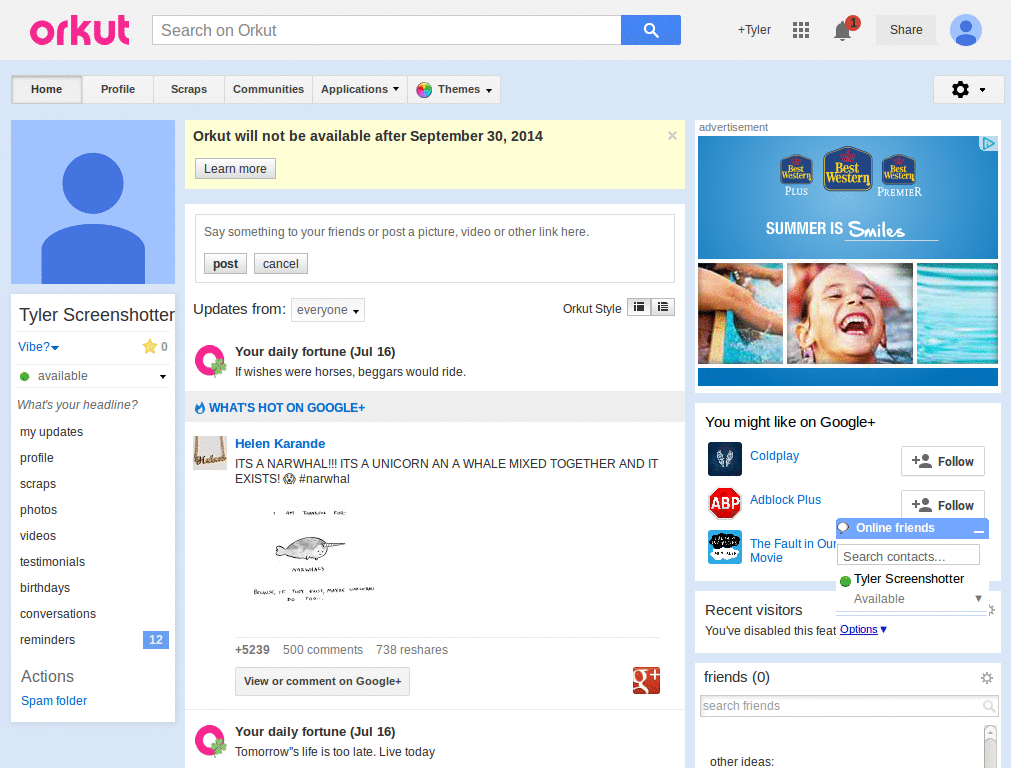Image resolution: width=1024 pixels, height=768 pixels.
Task: Switch to Orkut Style compact view icon
Action: 639,307
